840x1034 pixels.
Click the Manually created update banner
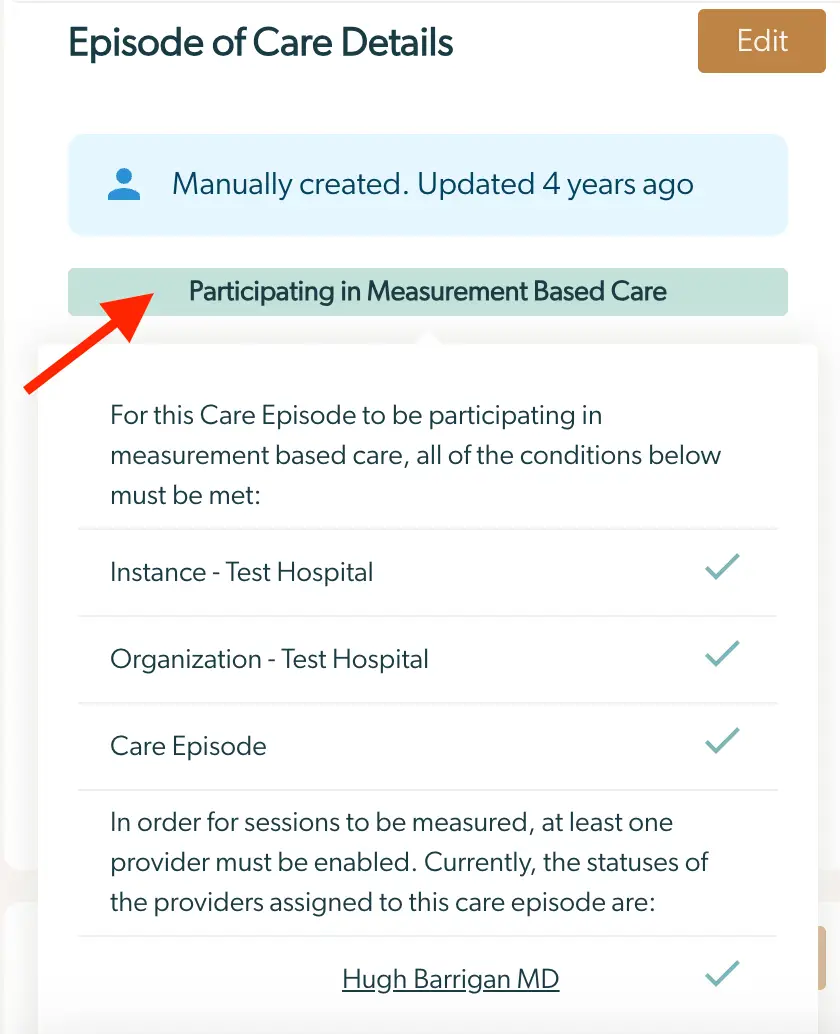click(x=427, y=184)
